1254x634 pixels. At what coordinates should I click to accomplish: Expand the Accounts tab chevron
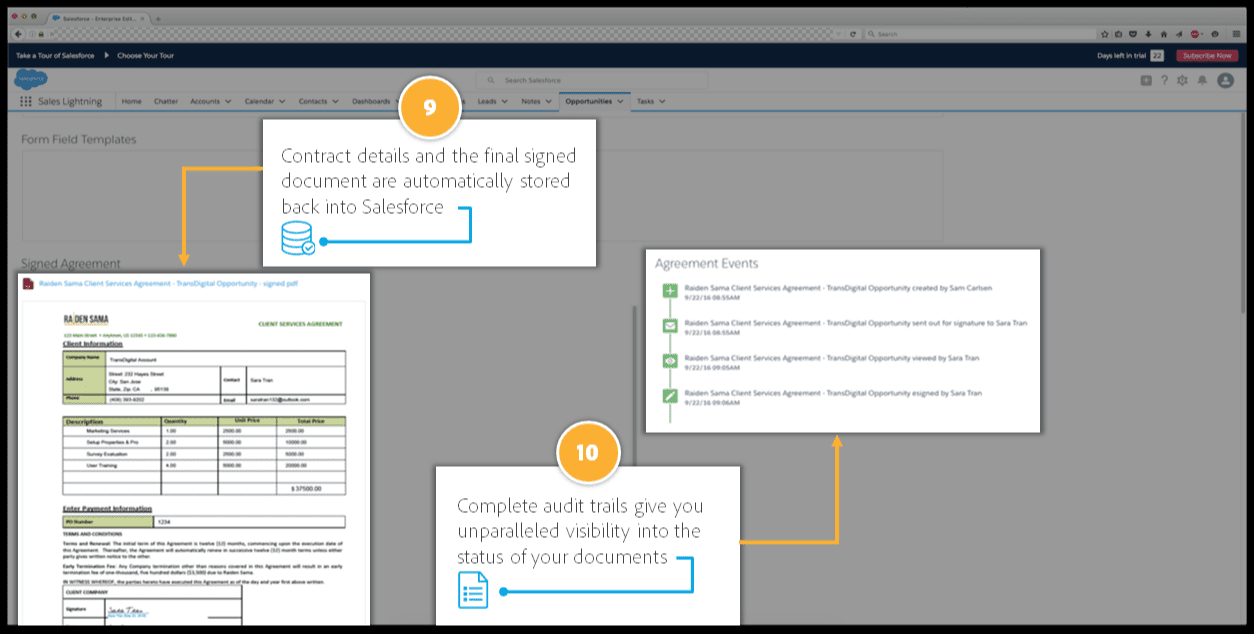[228, 101]
